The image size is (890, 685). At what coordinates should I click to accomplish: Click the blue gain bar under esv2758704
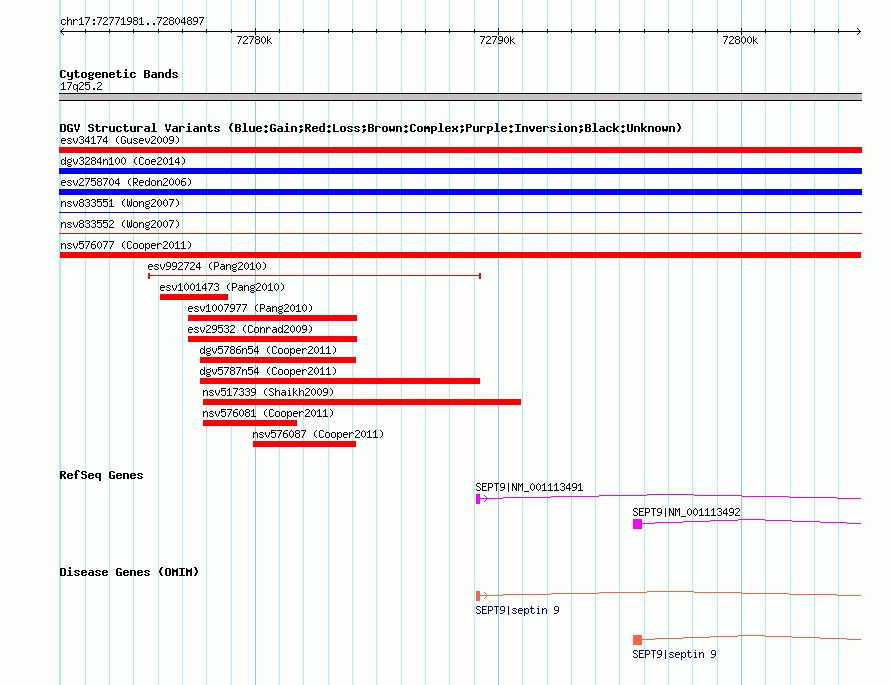pos(460,192)
